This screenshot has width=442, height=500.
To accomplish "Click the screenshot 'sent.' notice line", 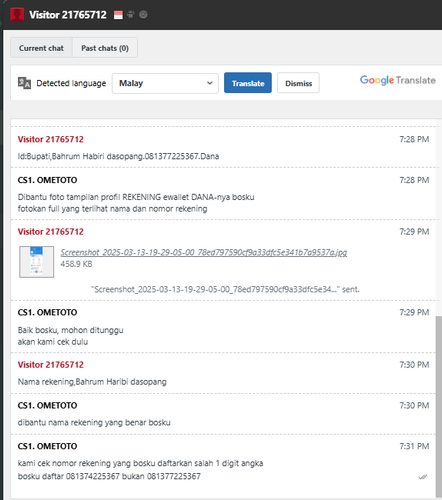I will [x=225, y=289].
